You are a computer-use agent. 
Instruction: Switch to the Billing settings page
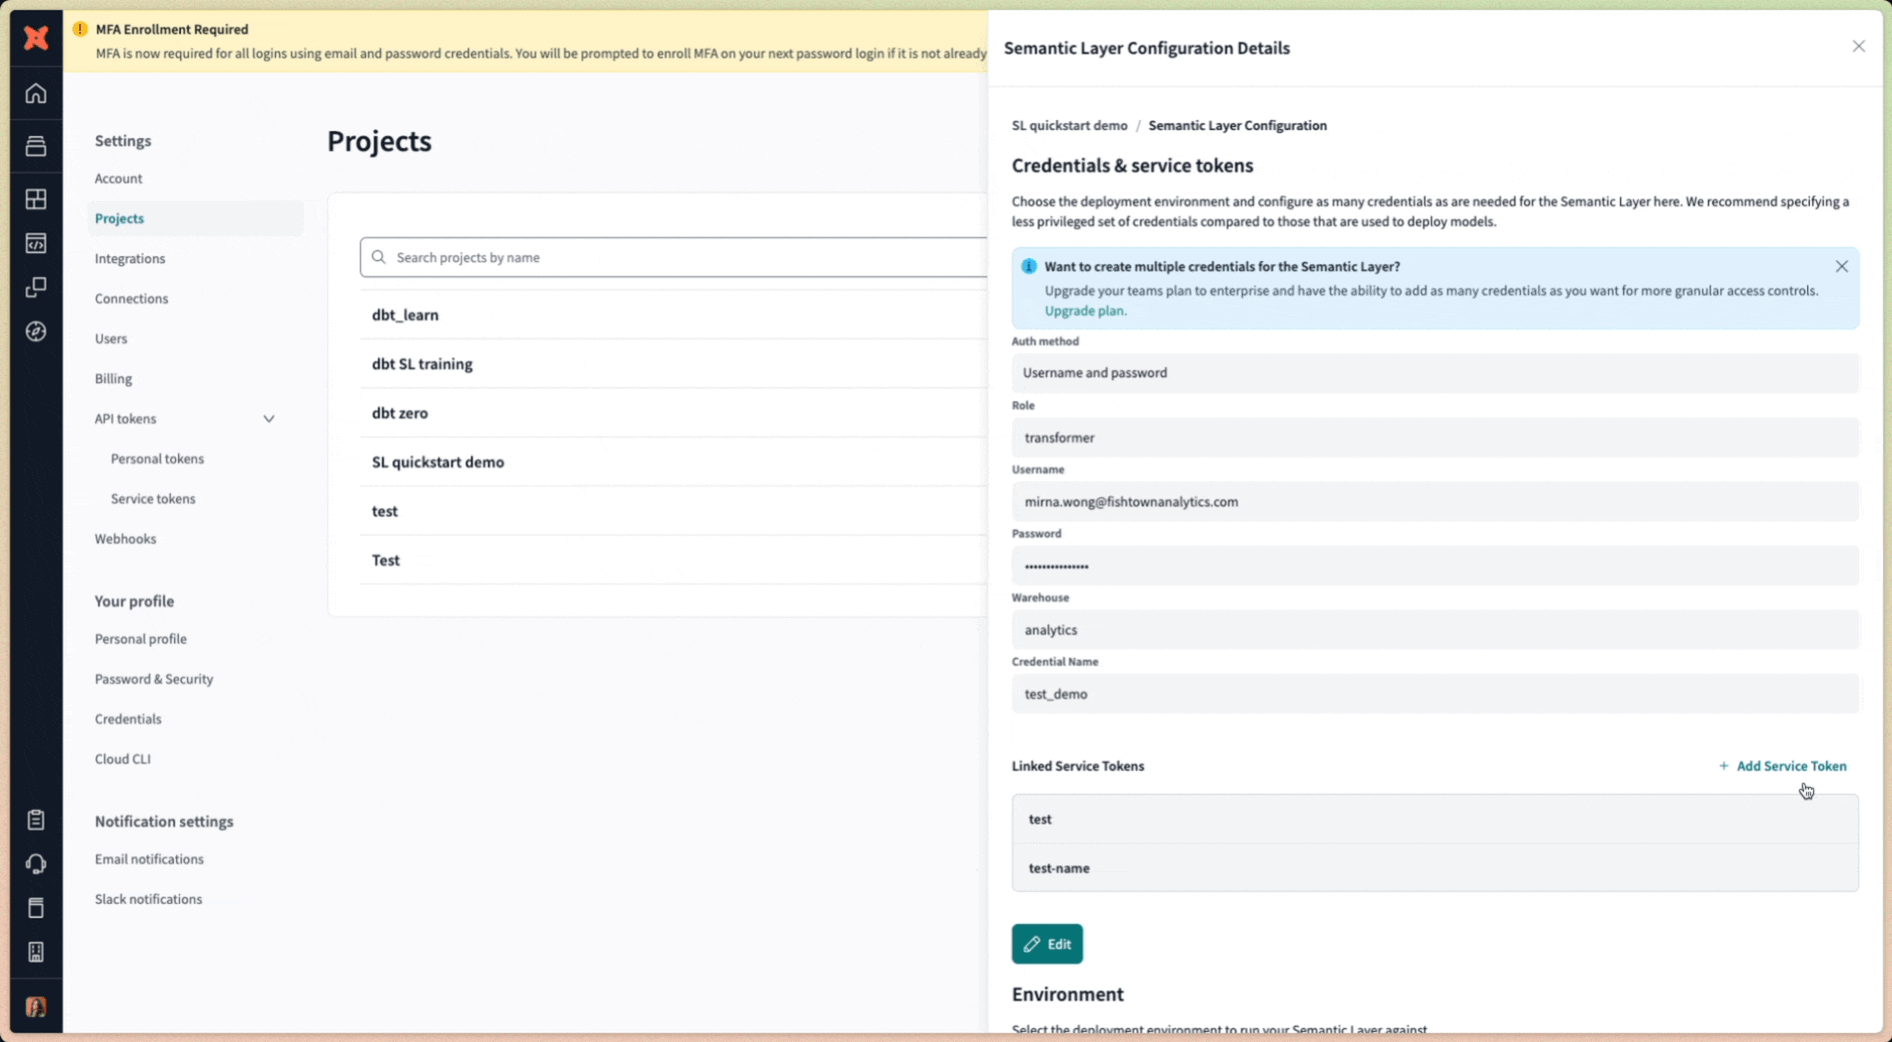click(113, 378)
